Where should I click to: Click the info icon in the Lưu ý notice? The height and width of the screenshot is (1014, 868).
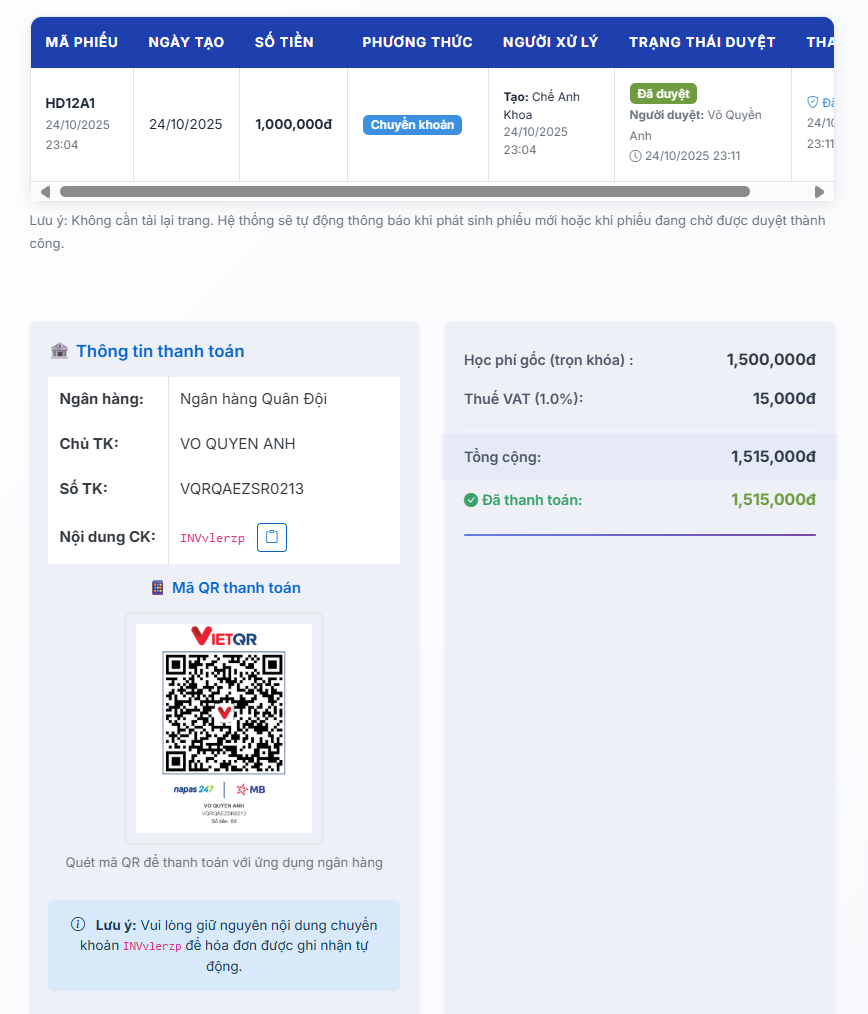78,925
